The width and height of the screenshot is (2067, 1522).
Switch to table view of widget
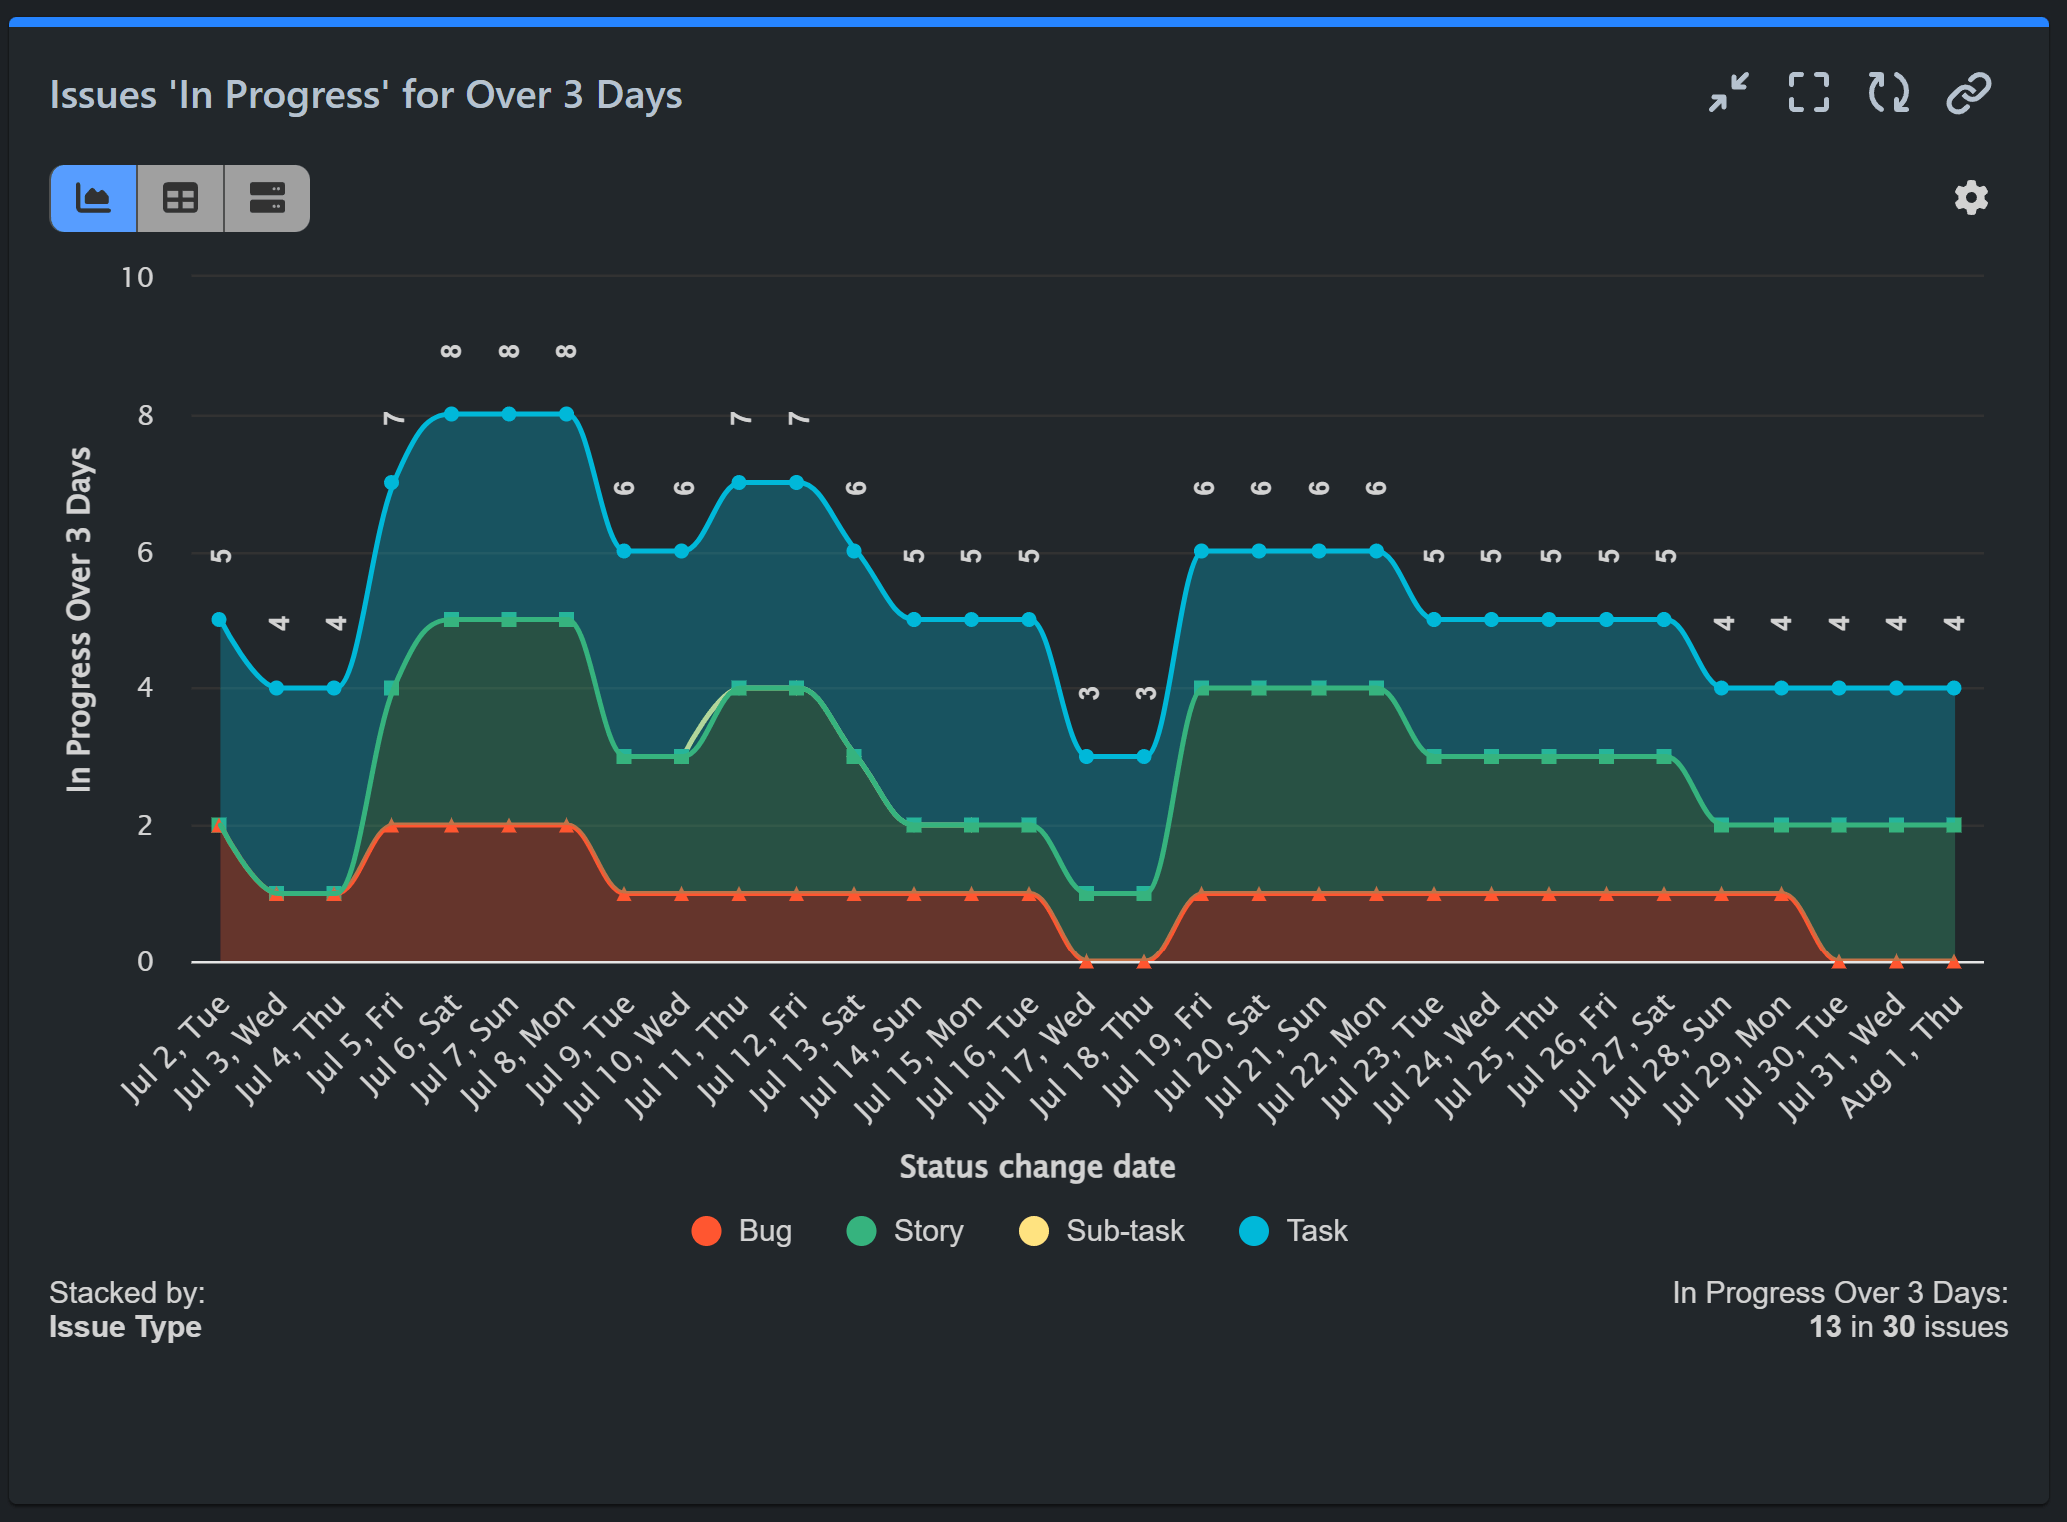coord(179,198)
